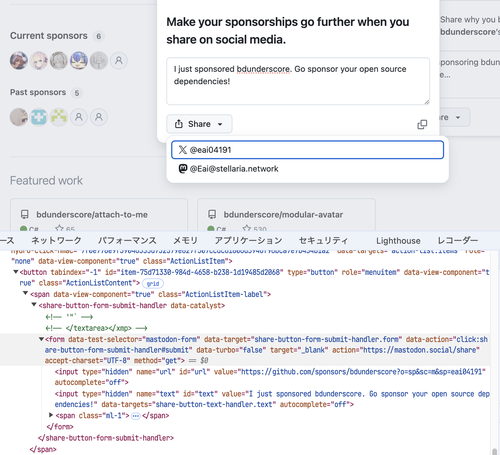Collapse the share-button-form-submit-handler node

34,305
